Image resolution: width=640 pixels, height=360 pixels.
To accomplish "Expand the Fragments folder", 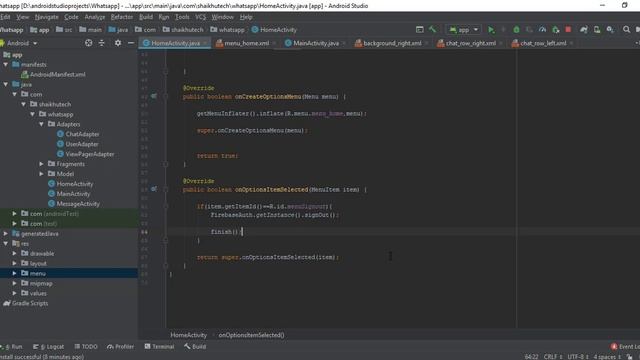I will tap(41, 164).
